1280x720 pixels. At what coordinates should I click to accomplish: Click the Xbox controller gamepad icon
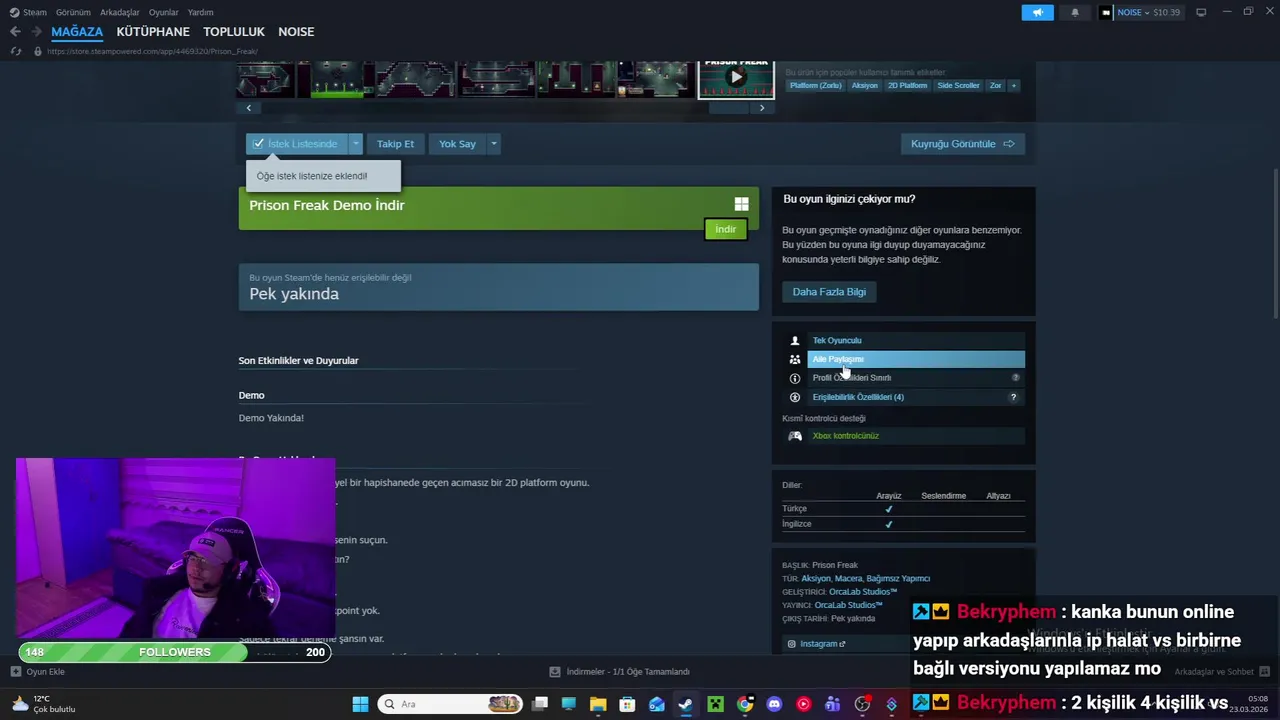pyautogui.click(x=795, y=436)
